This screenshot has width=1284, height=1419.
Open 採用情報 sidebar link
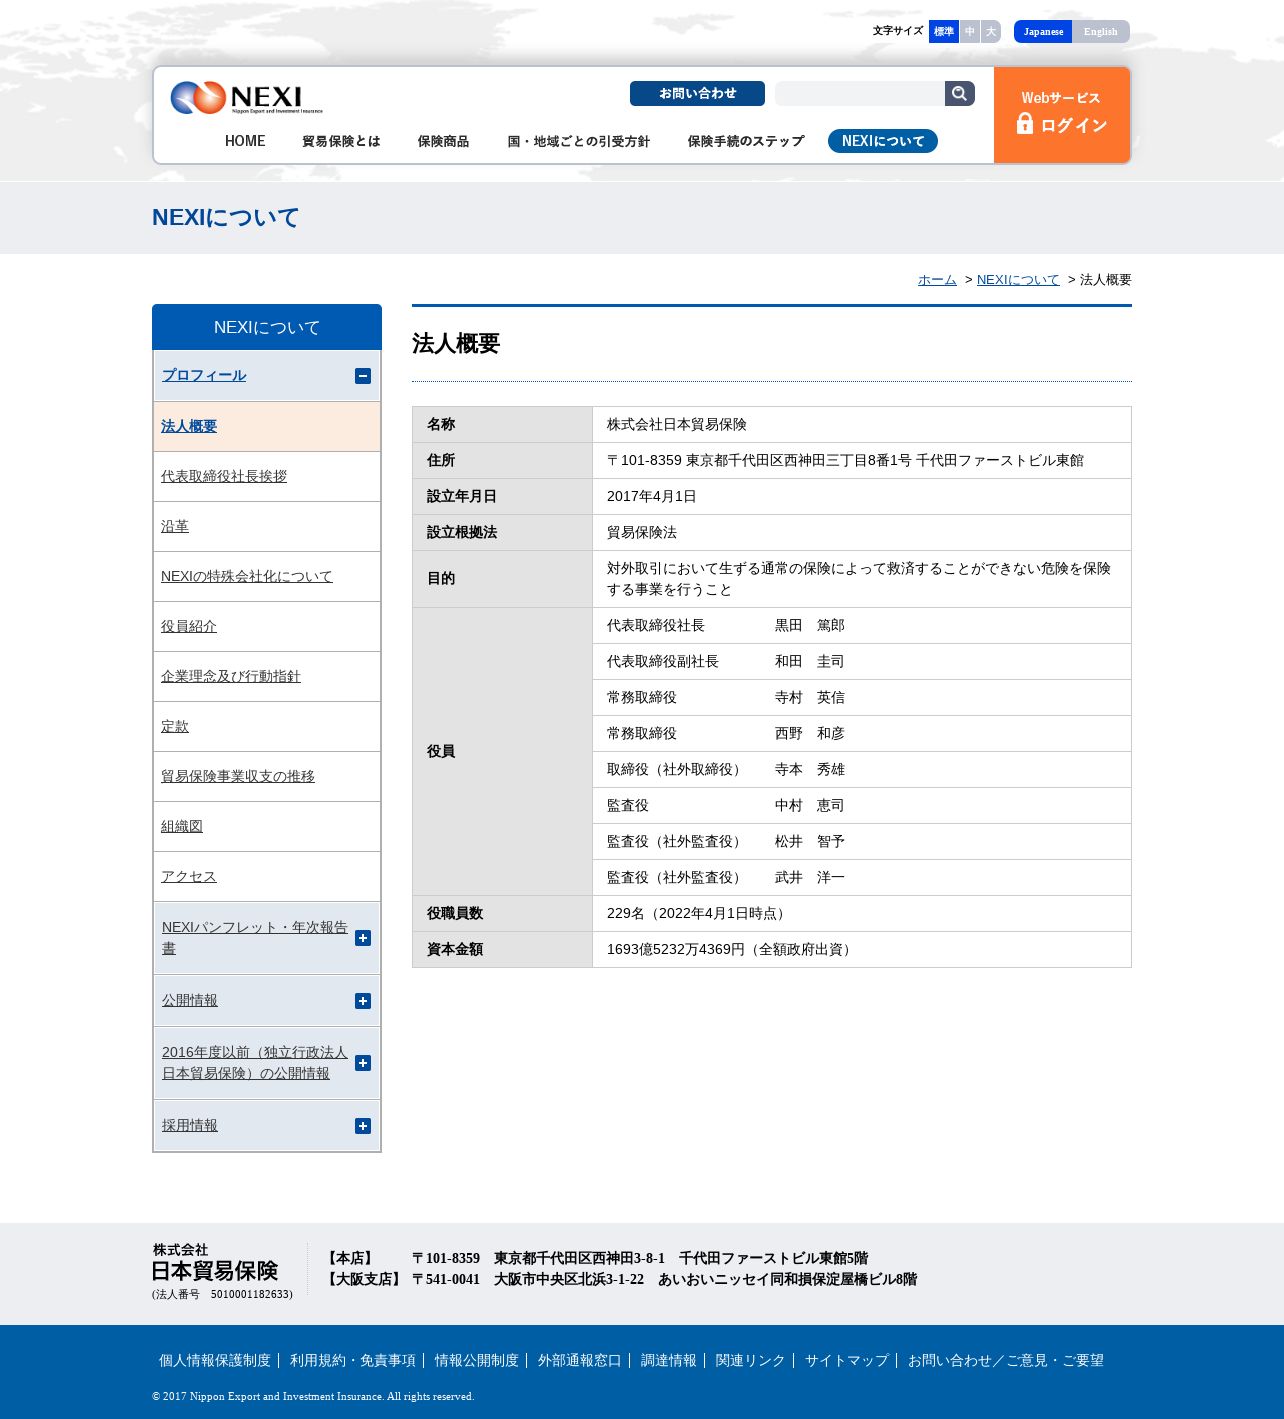coord(190,1125)
